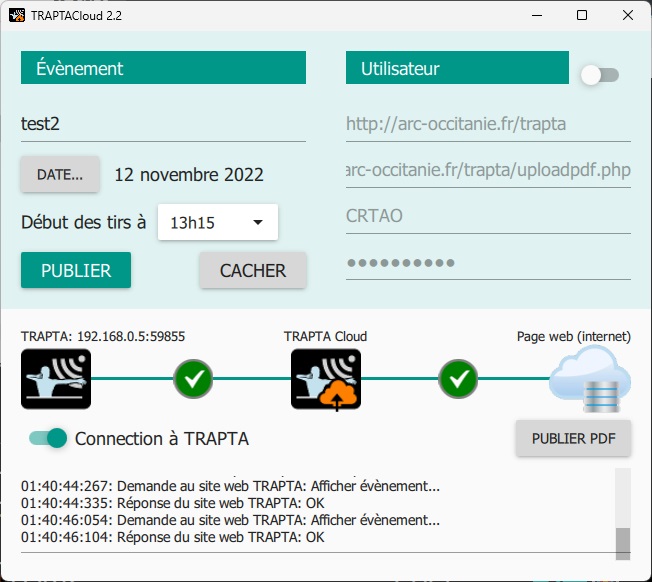Click the uploadpdf.php URL field
Viewport: 652px width, 582px height.
click(488, 170)
